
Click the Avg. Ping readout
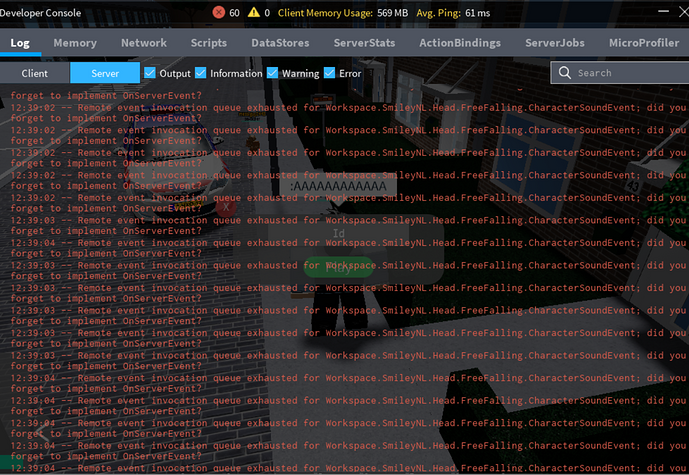pos(453,13)
